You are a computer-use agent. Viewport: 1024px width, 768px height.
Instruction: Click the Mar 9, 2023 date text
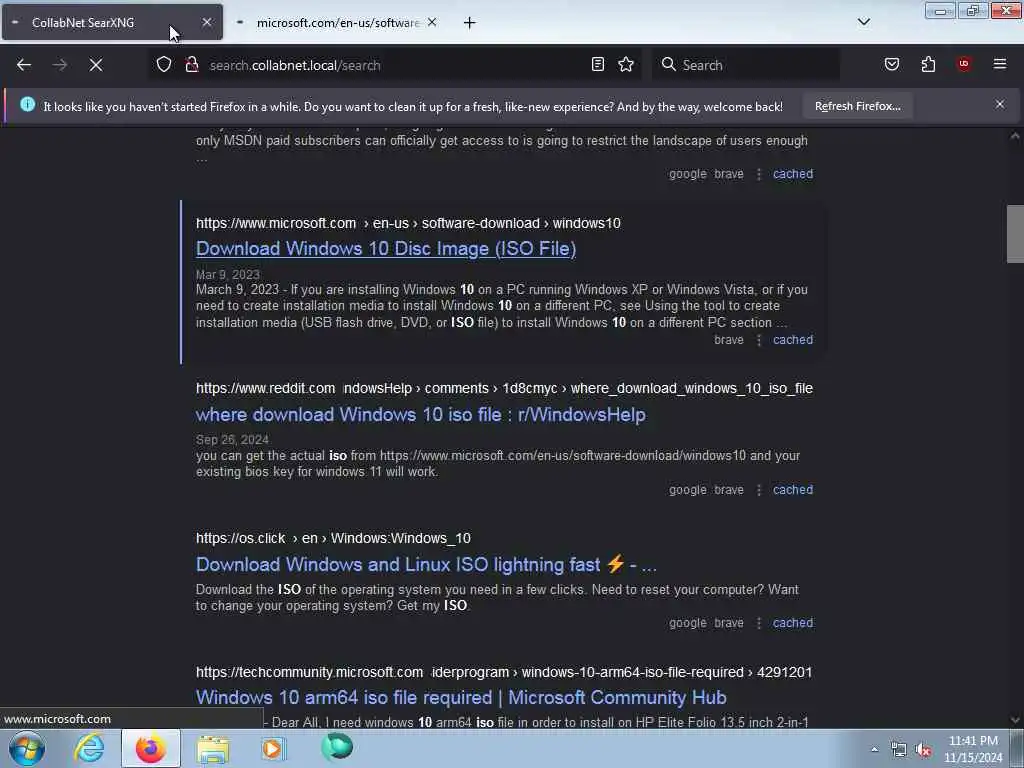pos(228,274)
